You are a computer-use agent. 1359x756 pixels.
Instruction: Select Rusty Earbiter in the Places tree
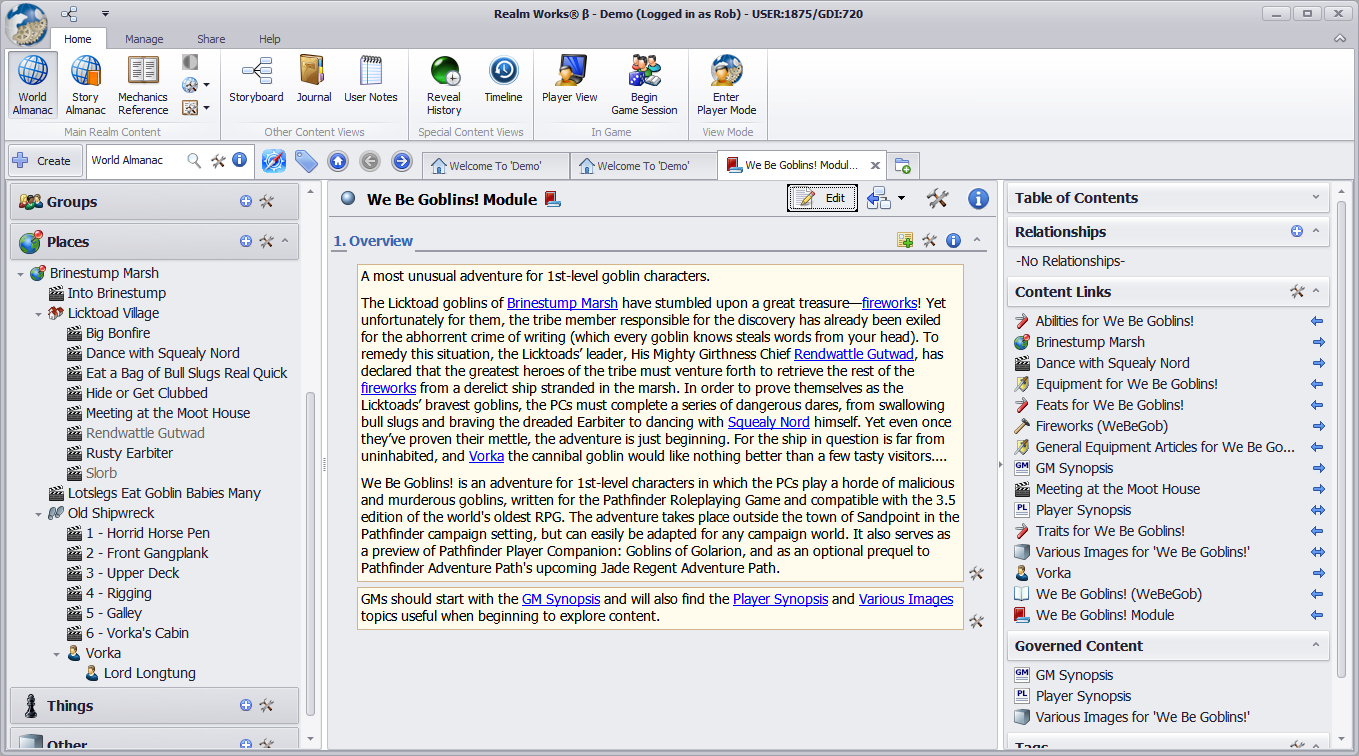point(129,453)
